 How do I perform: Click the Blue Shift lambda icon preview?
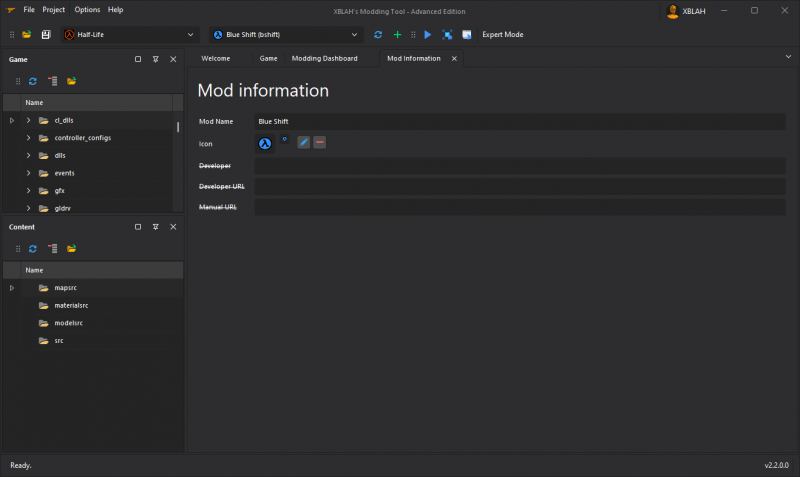[265, 144]
